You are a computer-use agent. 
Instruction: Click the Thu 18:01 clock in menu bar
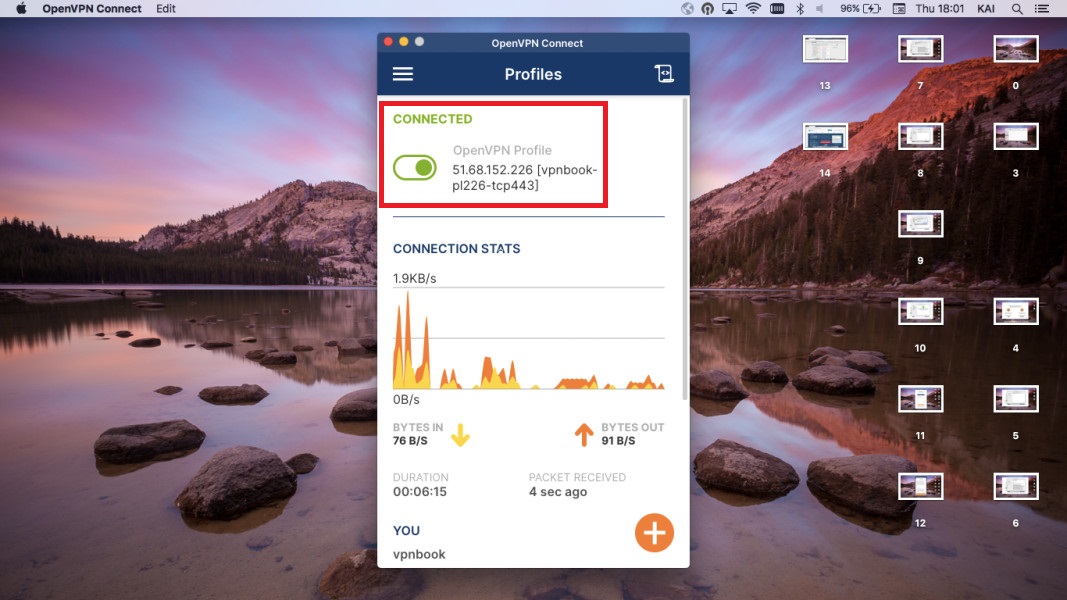point(939,9)
